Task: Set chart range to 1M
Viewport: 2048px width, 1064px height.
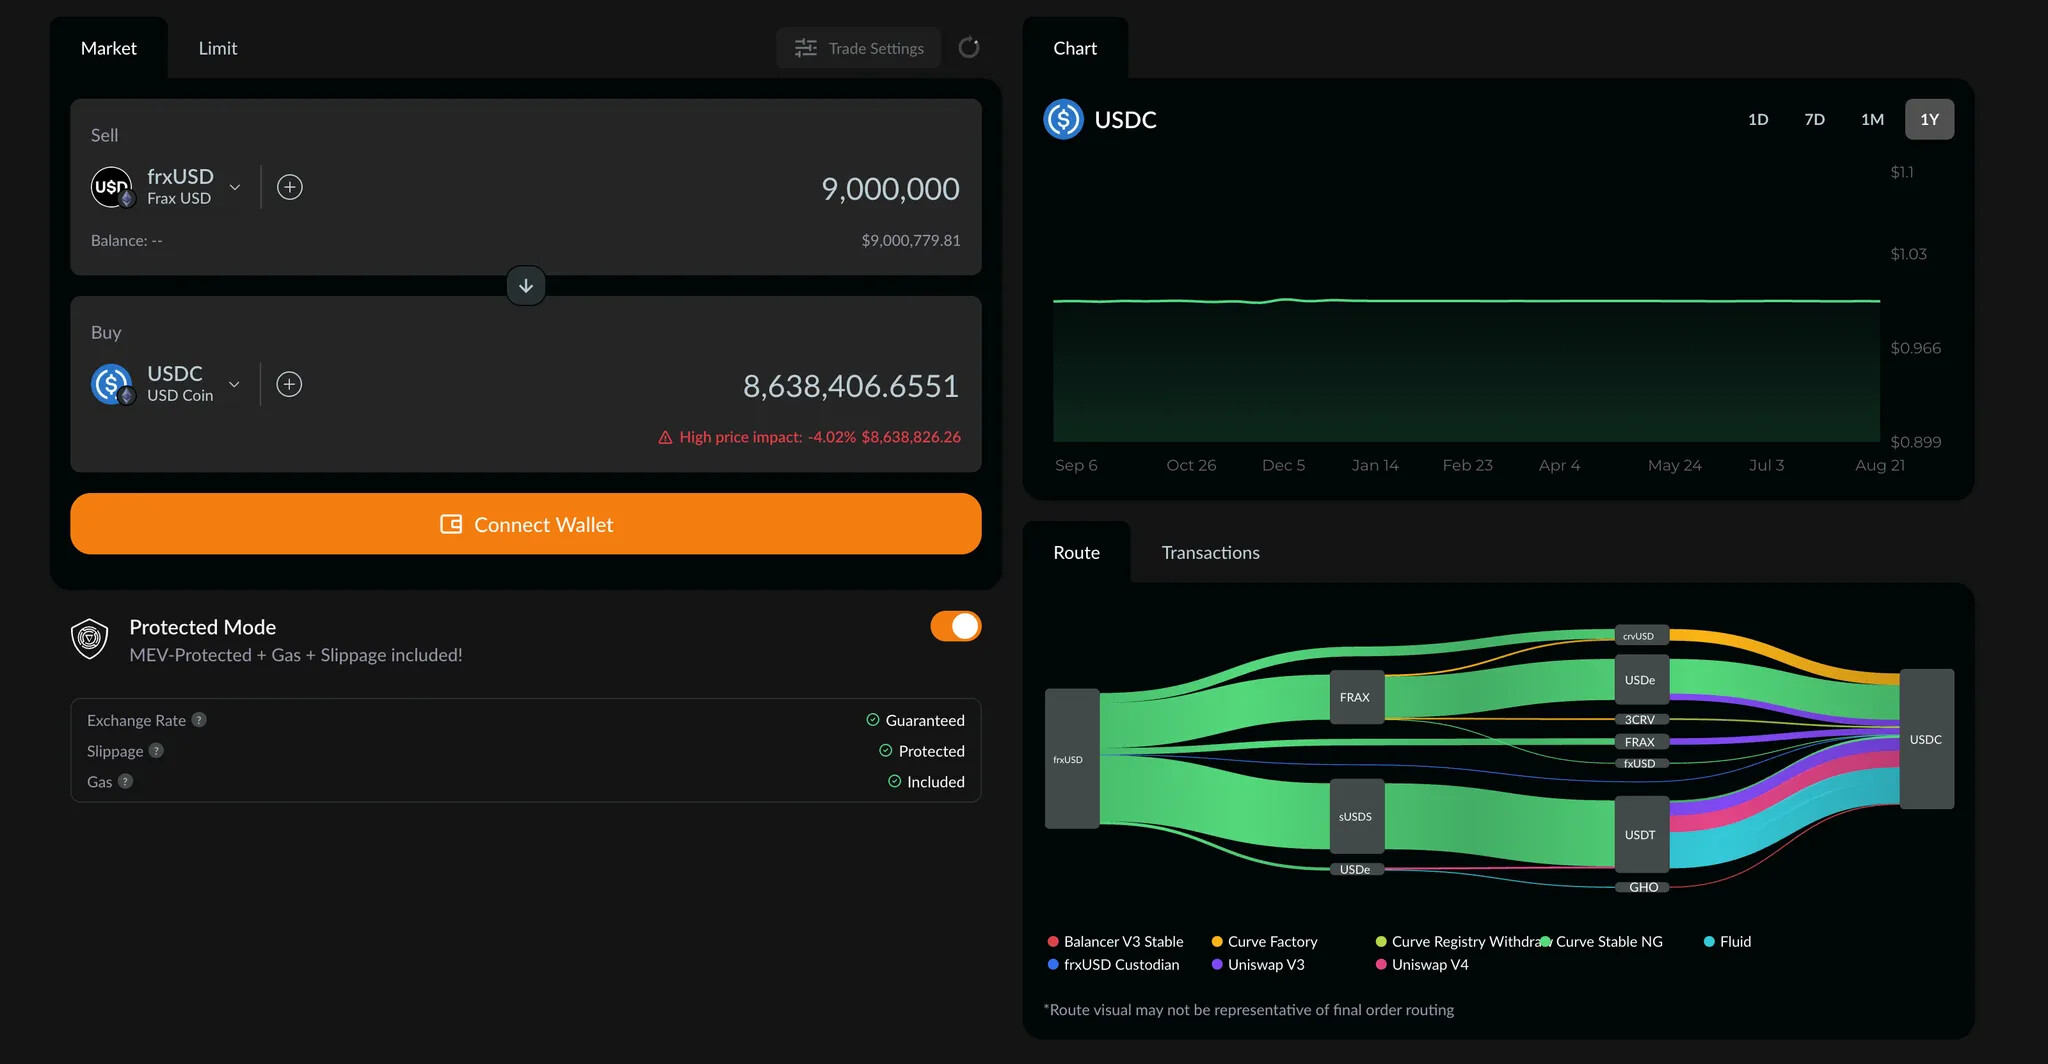Action: point(1872,120)
